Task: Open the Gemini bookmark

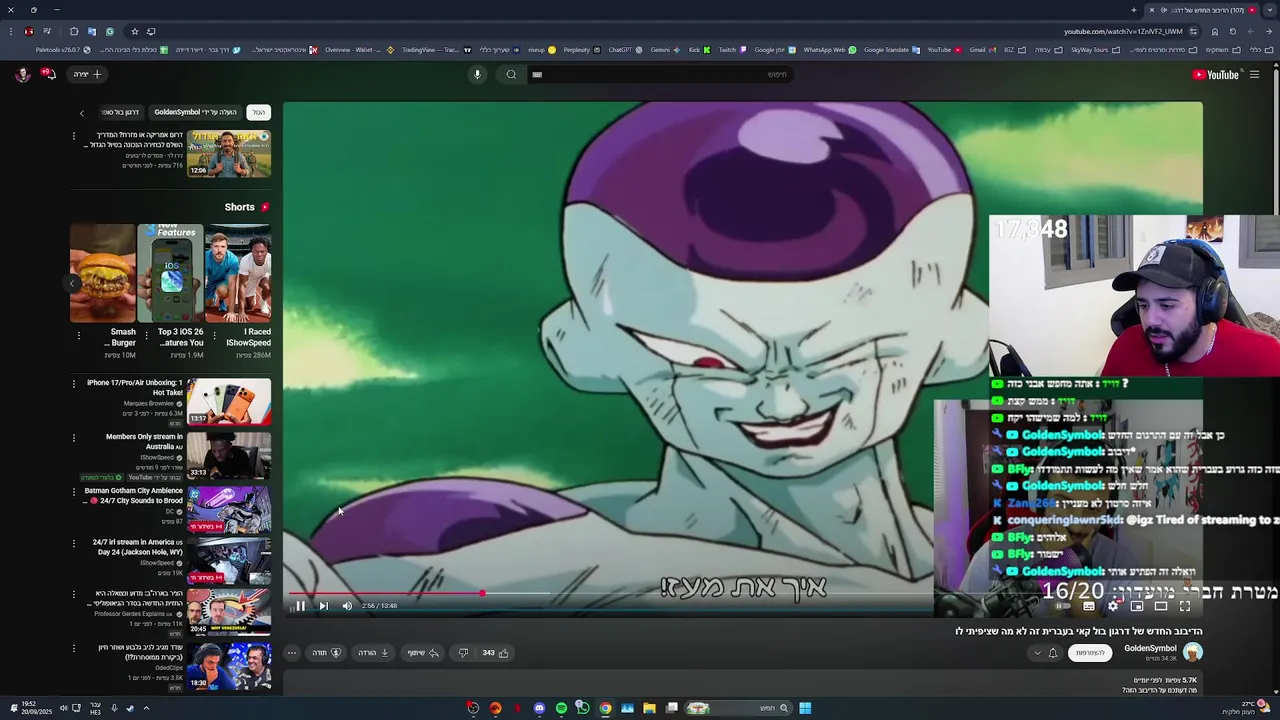Action: pos(664,50)
